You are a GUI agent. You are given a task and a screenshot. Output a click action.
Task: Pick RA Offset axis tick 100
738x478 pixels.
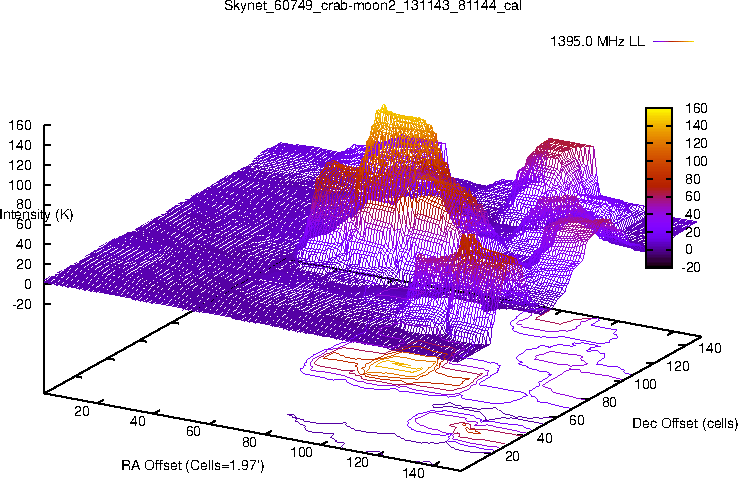[x=302, y=452]
